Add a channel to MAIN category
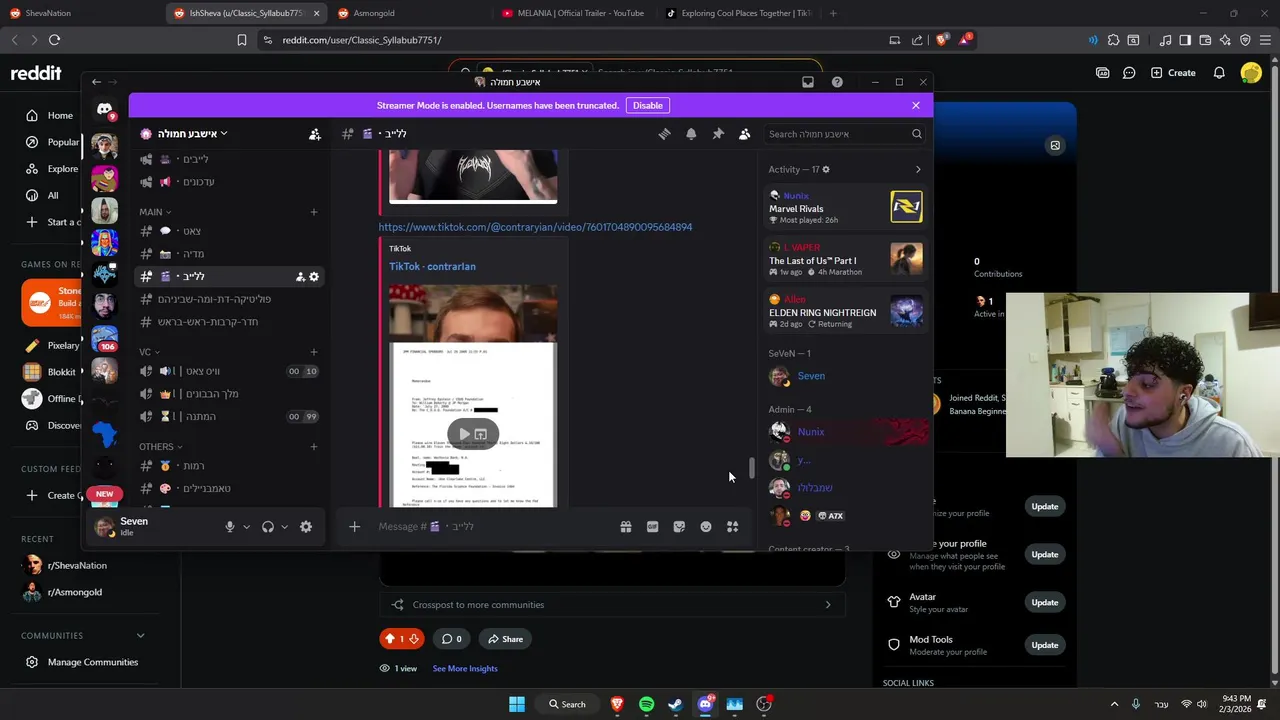Image resolution: width=1280 pixels, height=720 pixels. tap(314, 212)
